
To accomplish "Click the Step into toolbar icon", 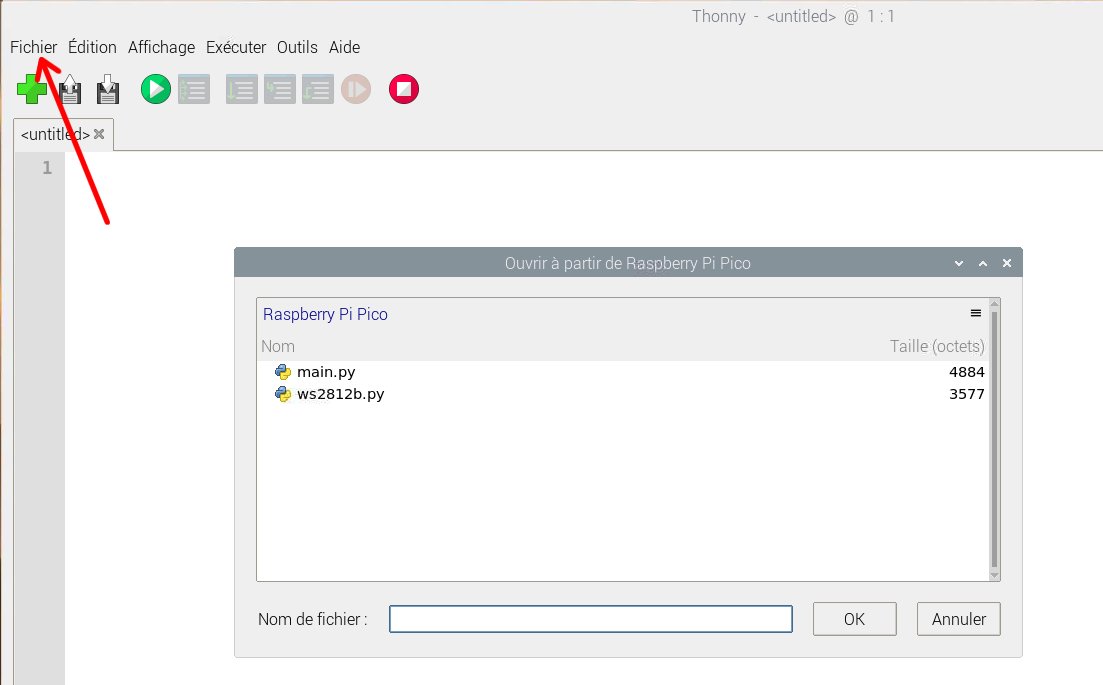I will click(x=279, y=89).
